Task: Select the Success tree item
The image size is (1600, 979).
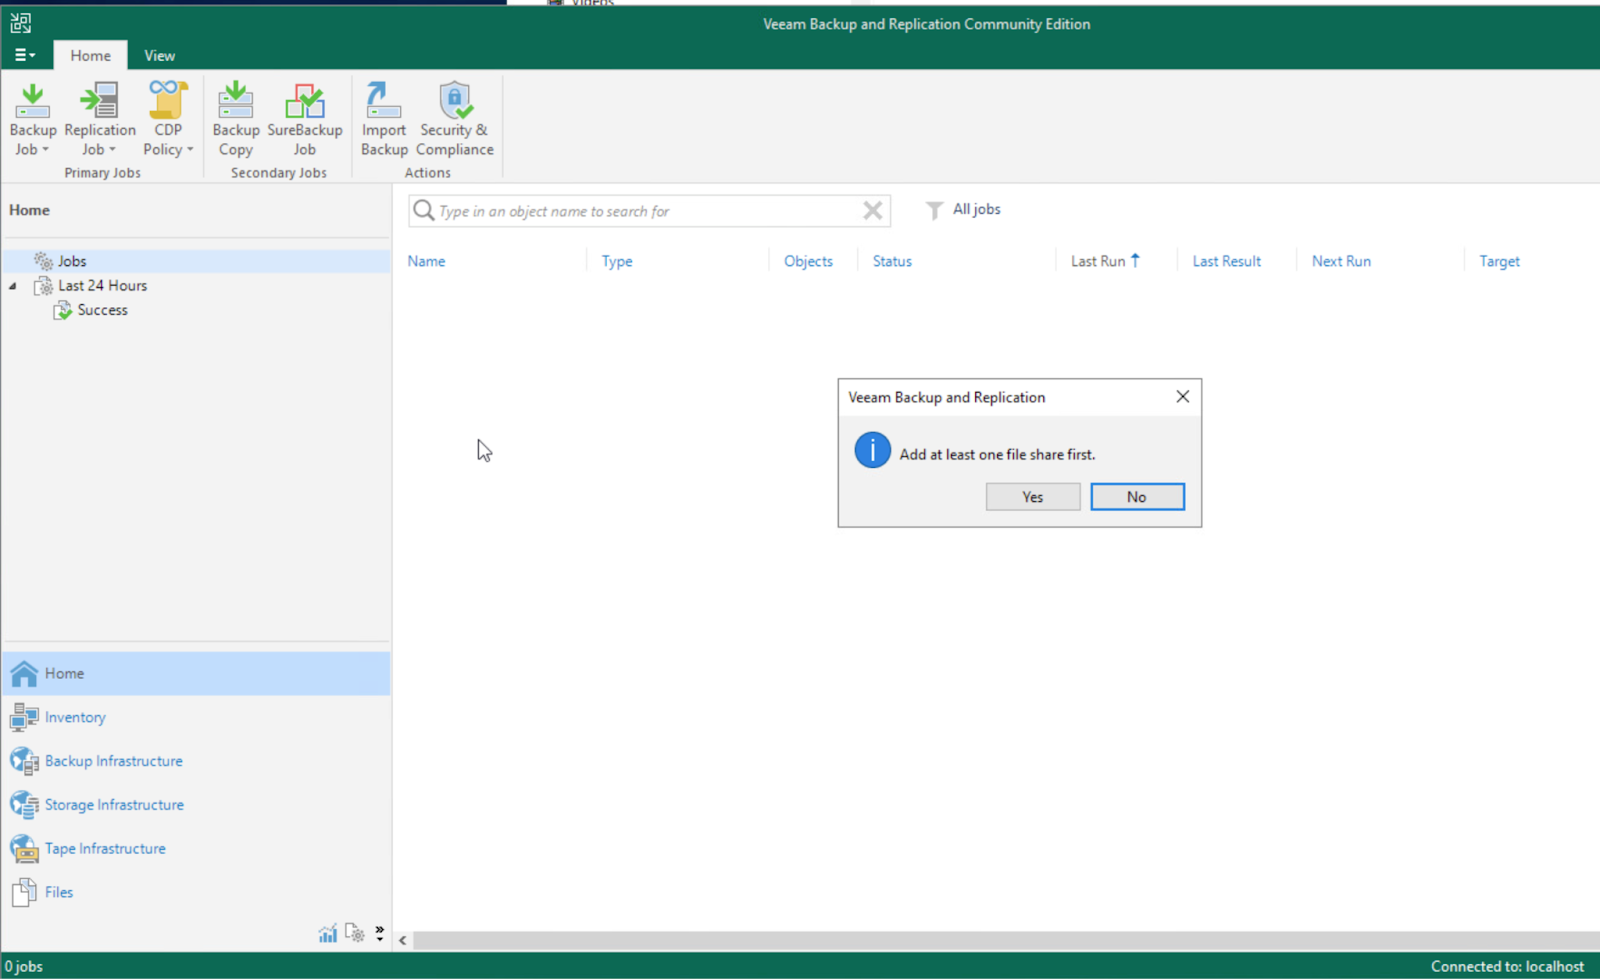Action: point(102,310)
